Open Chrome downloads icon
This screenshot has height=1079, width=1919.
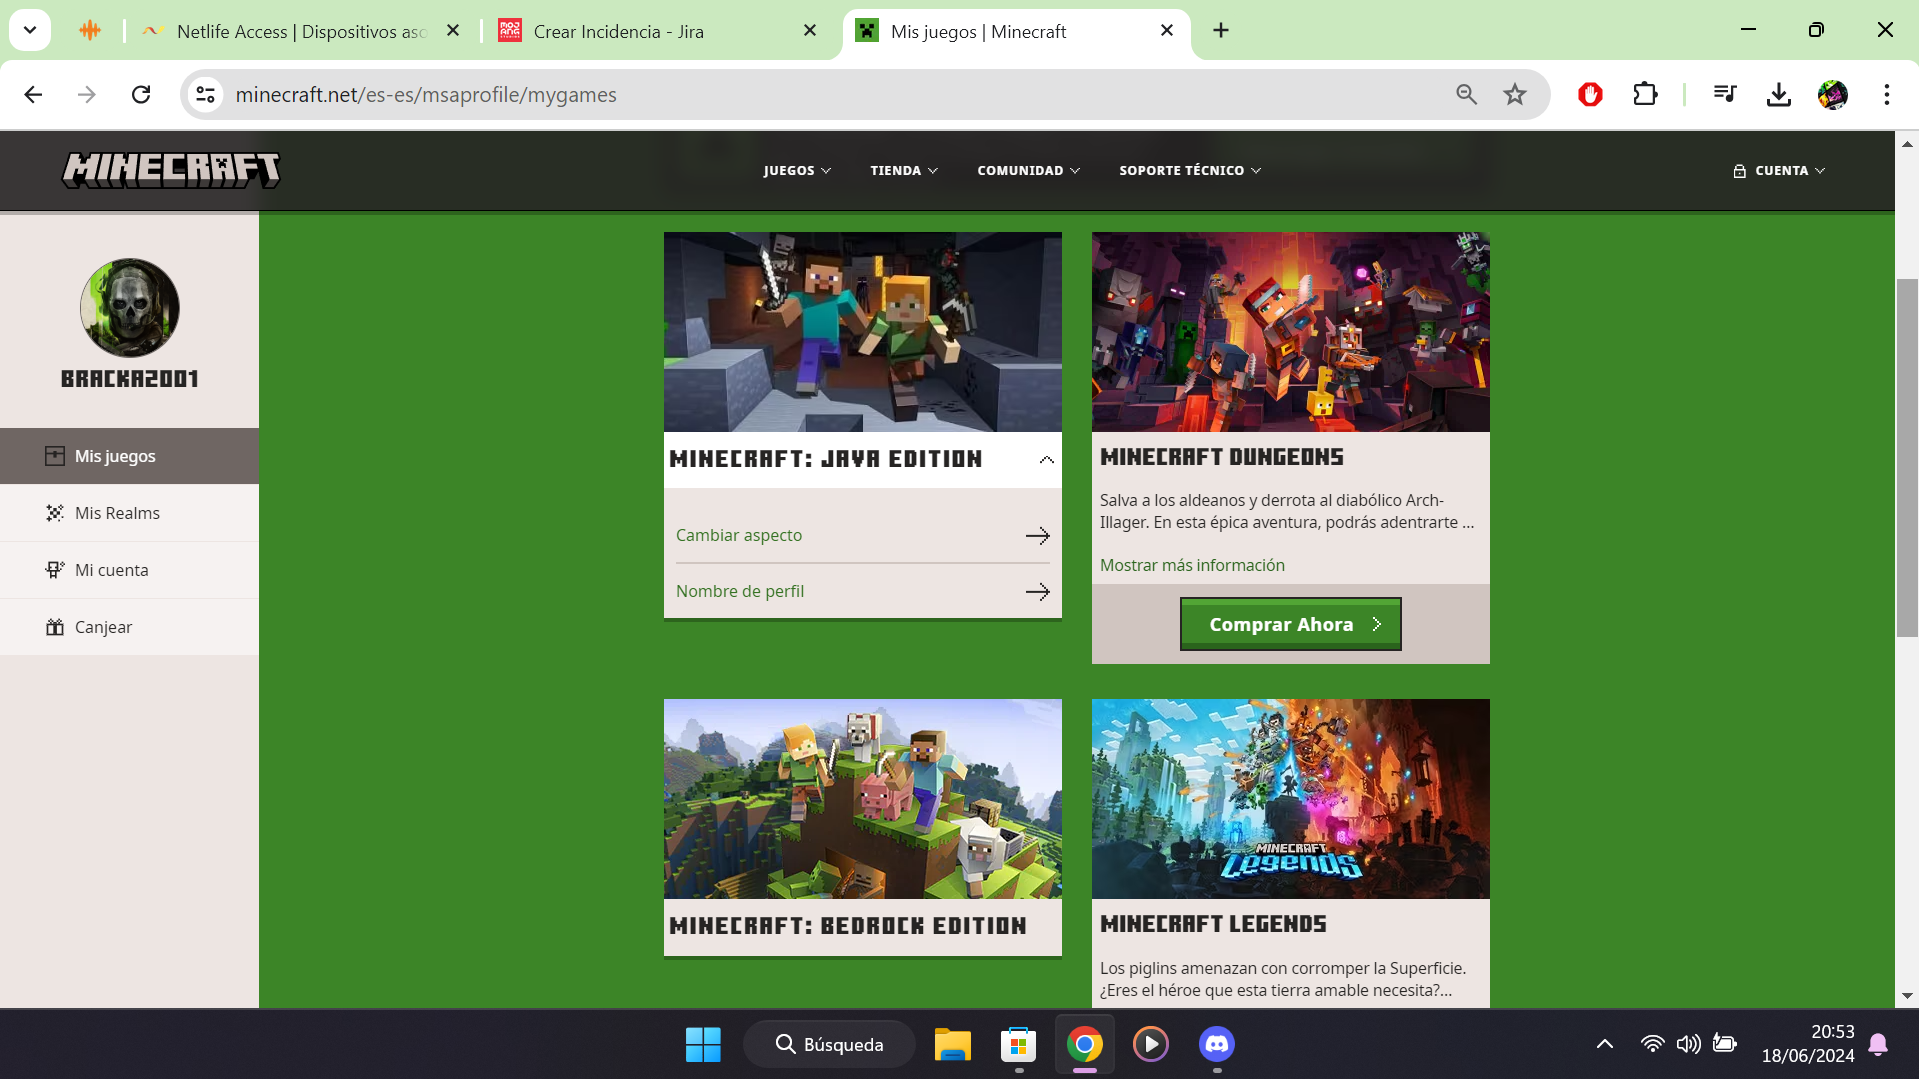[1778, 95]
